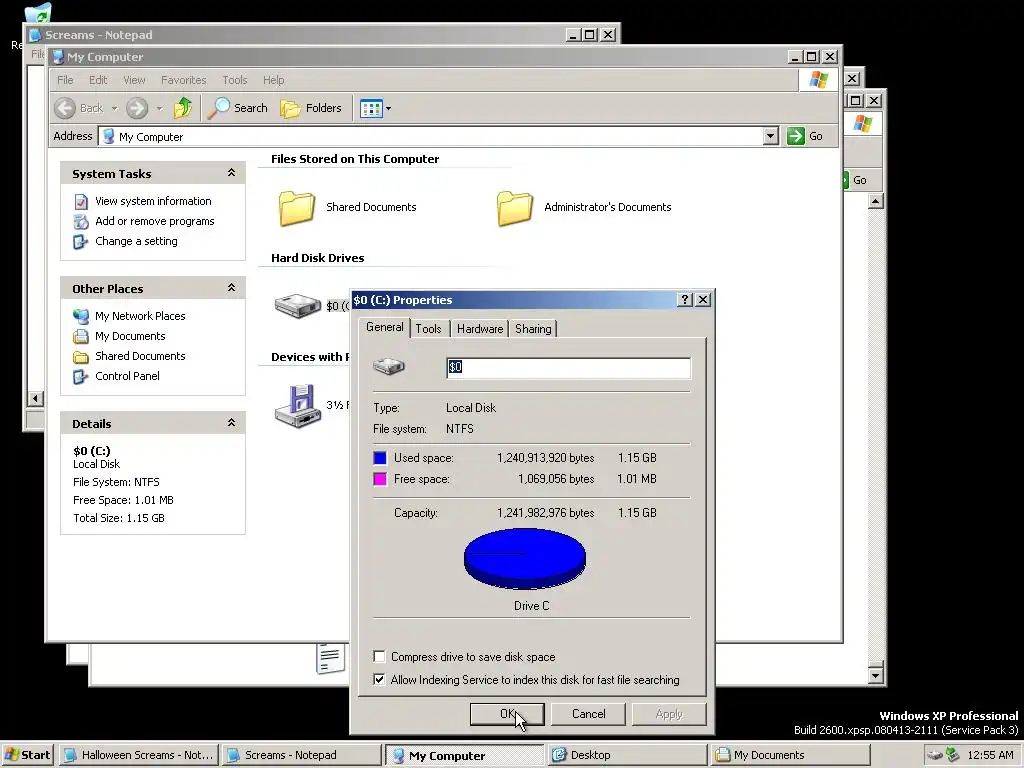1024x768 pixels.
Task: Open the Address bar dropdown arrow
Action: tap(771, 136)
